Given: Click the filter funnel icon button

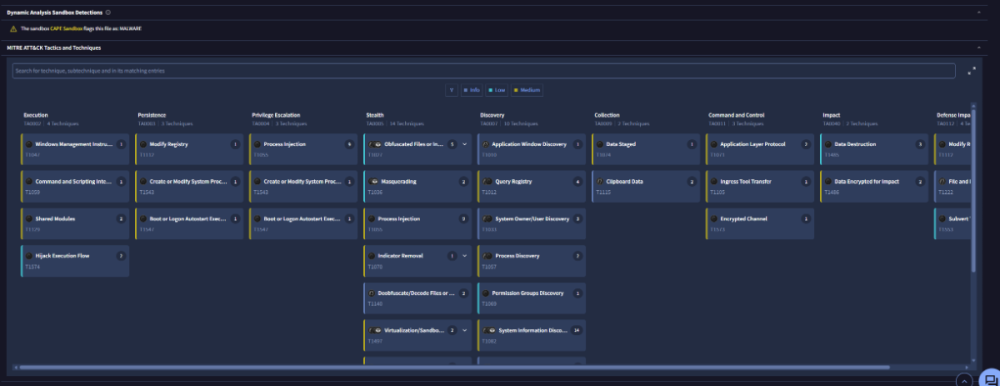Looking at the screenshot, I should click(x=452, y=90).
